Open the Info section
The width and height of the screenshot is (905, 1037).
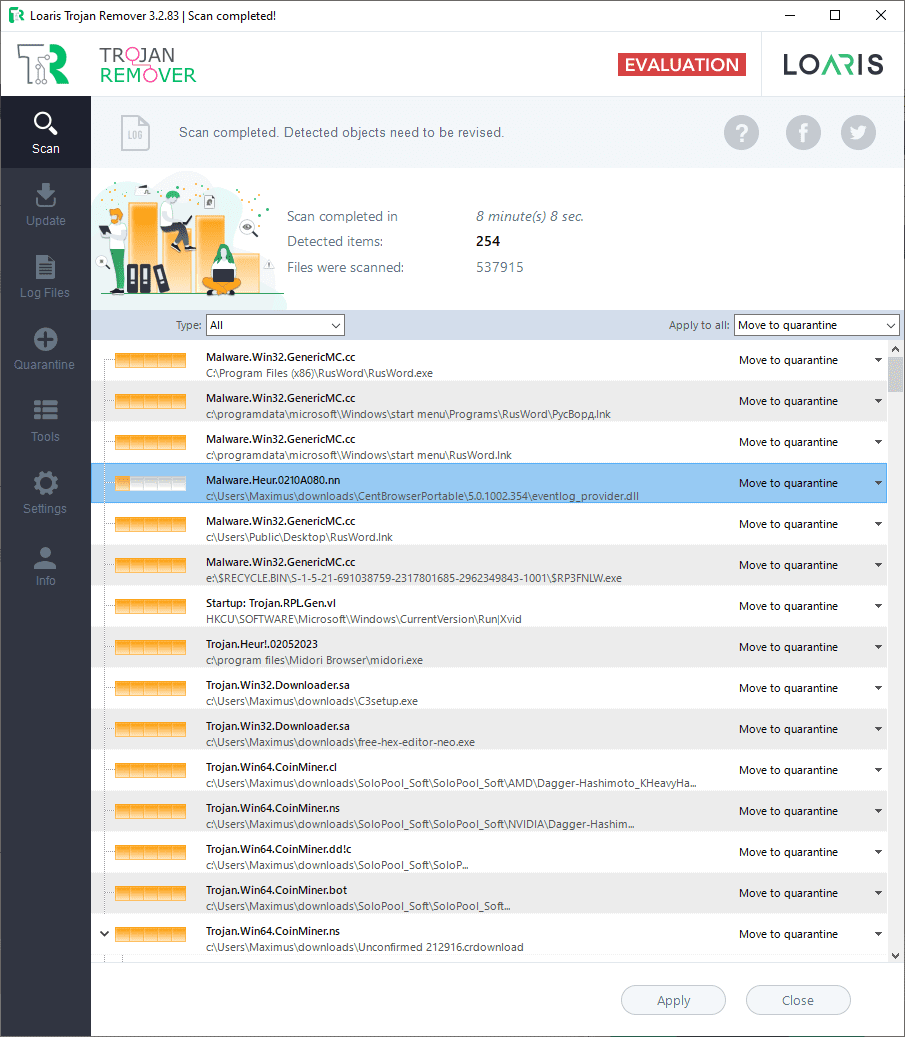click(x=46, y=565)
